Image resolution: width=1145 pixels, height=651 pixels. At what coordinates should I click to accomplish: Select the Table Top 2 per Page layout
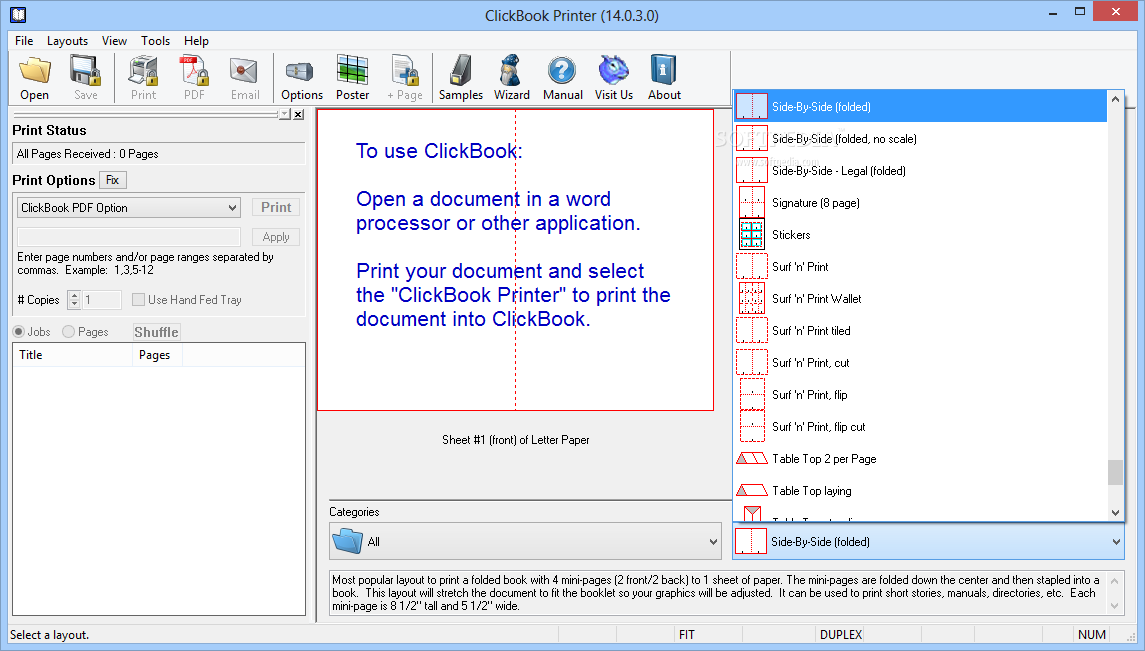tap(920, 458)
